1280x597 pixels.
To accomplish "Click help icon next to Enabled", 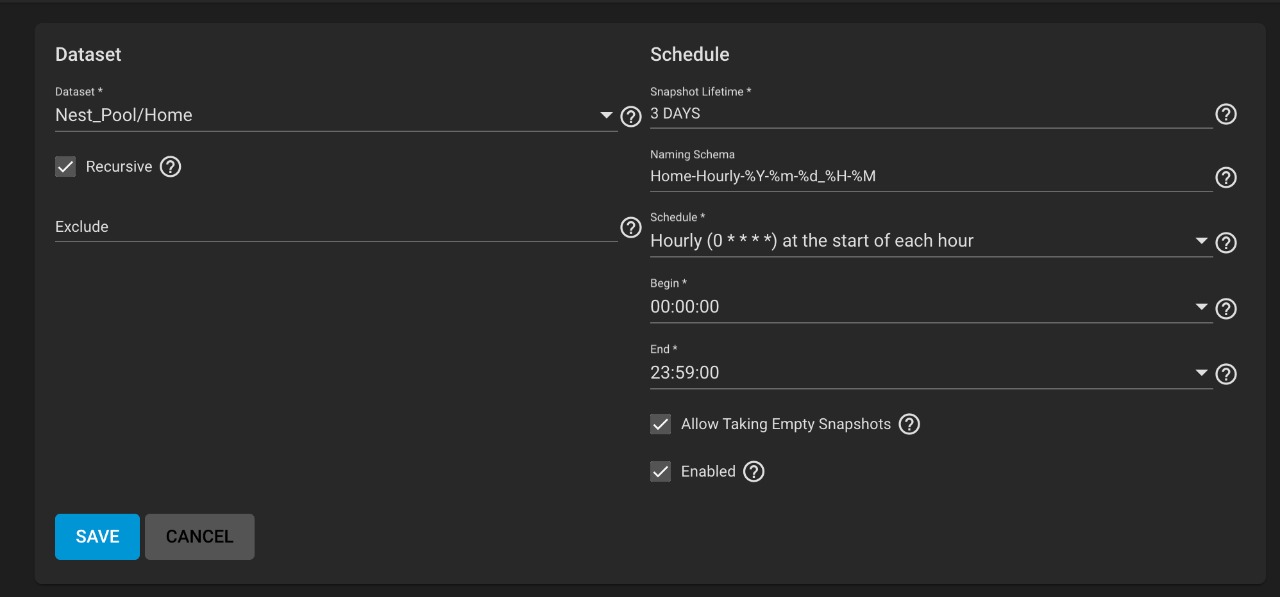I will [754, 472].
